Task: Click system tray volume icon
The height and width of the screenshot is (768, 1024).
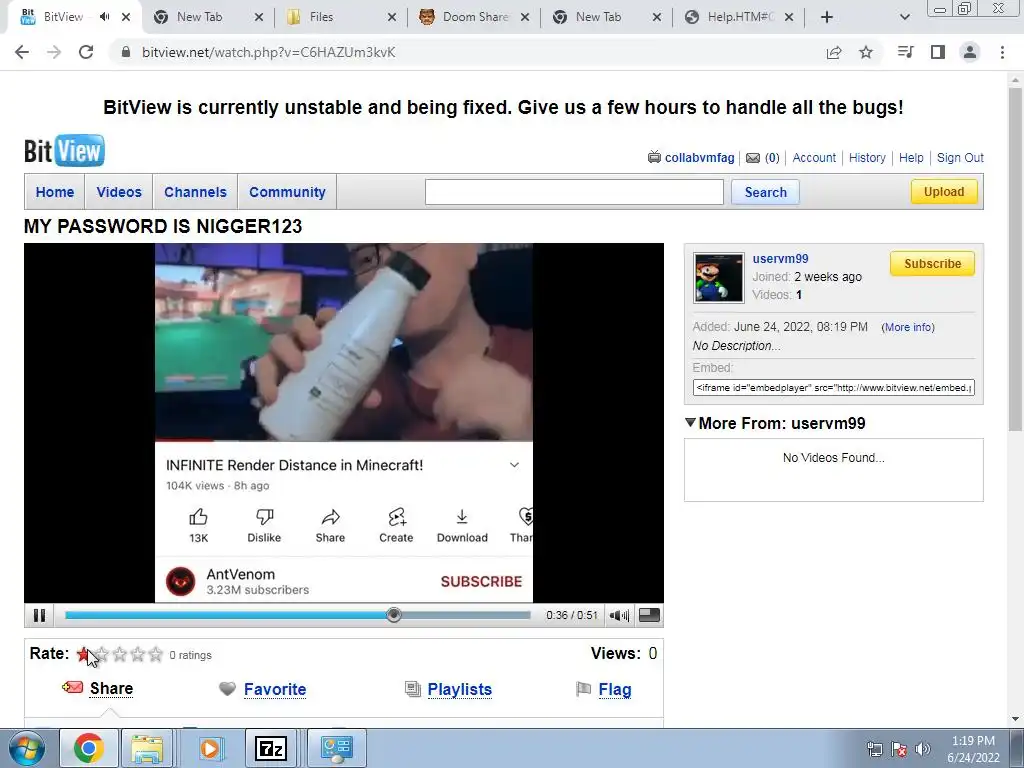Action: click(x=922, y=749)
